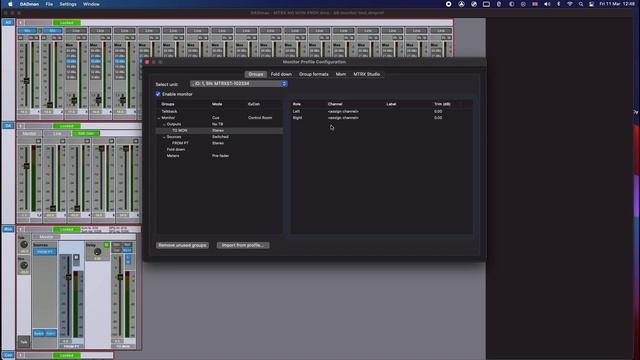This screenshot has height=360, width=640.
Task: Toggle the checkbox atop first DA channel strip
Action: pos(38,141)
